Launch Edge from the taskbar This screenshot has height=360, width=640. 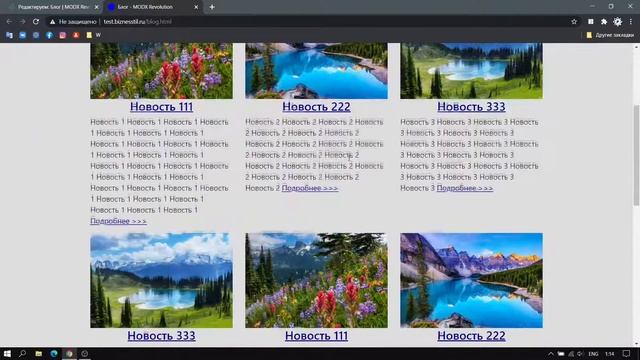tap(54, 353)
